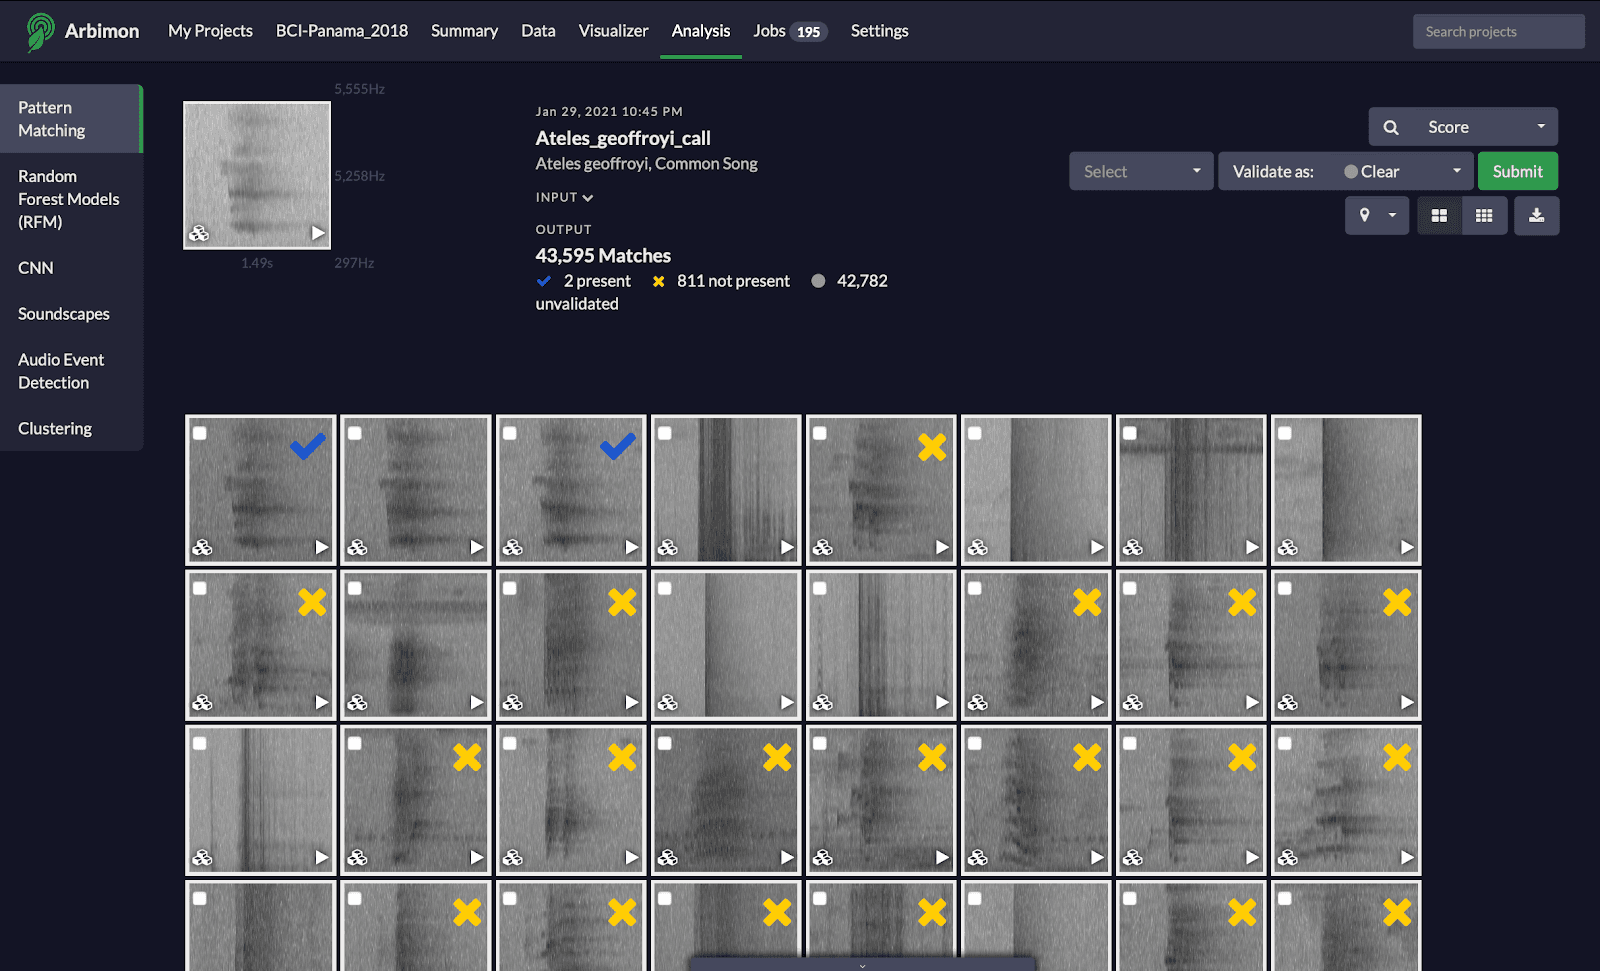This screenshot has width=1600, height=971.
Task: Play the fourth match in first row
Action: click(x=786, y=547)
